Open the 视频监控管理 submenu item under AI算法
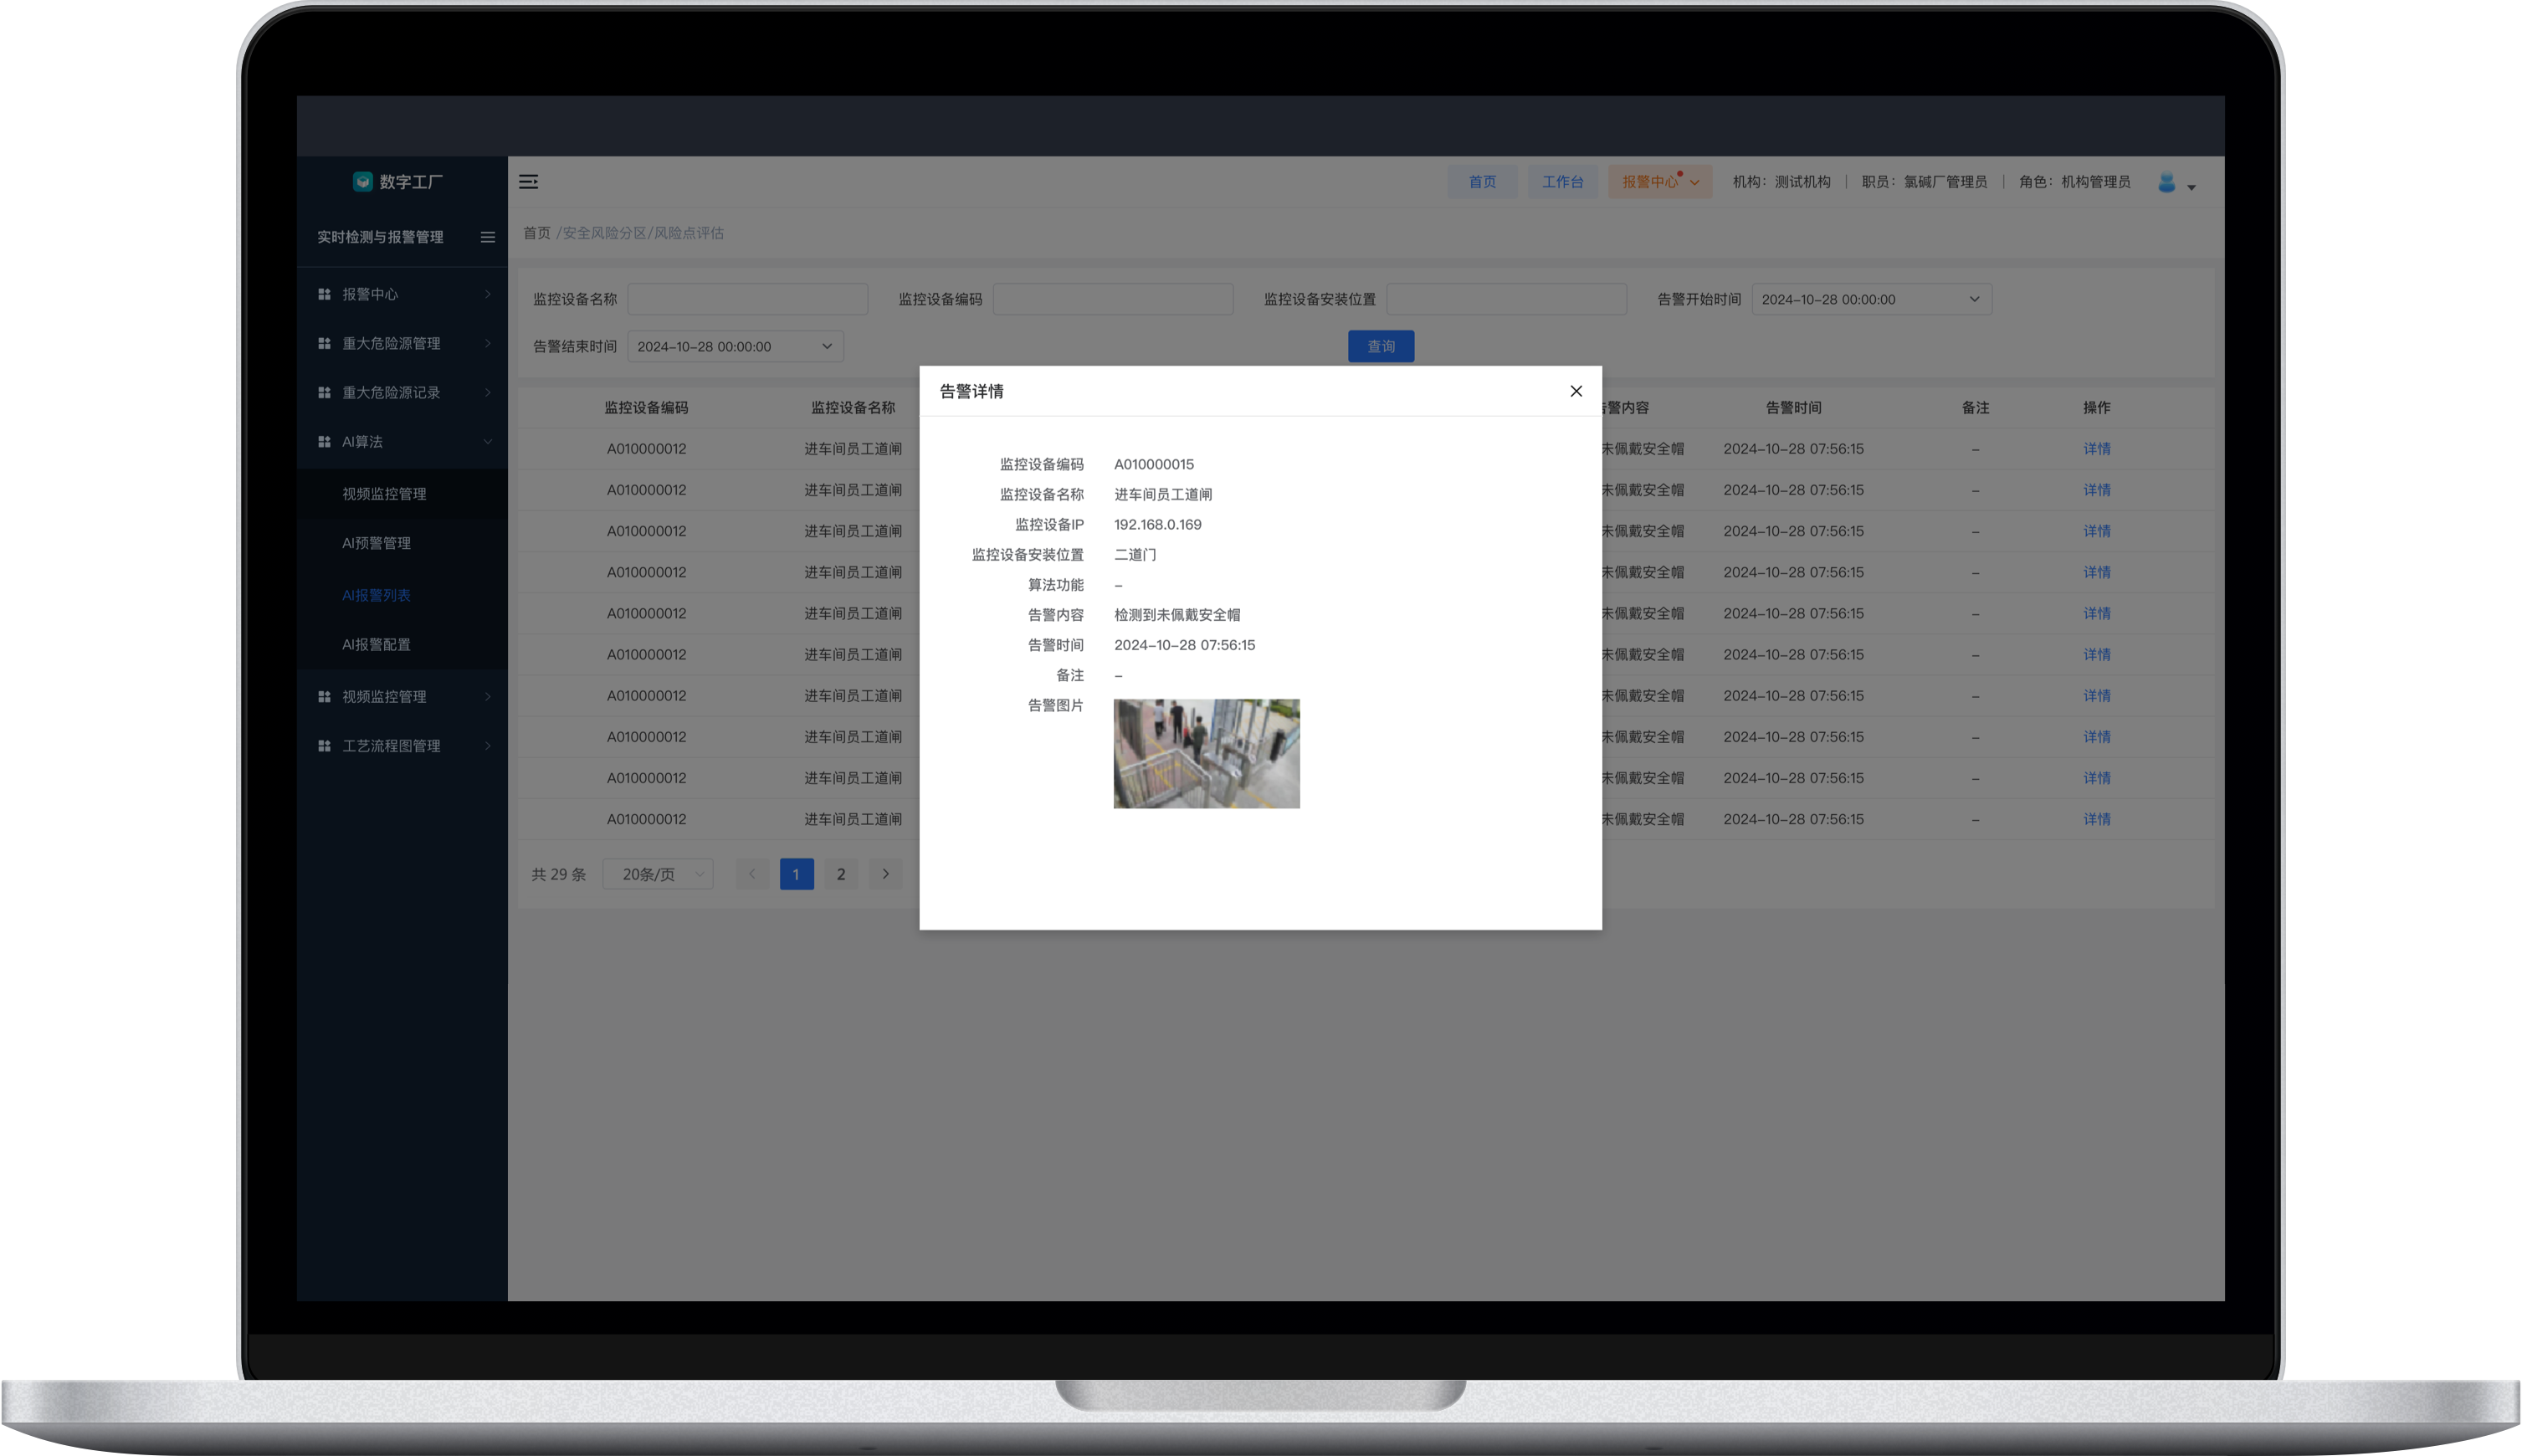 point(384,494)
